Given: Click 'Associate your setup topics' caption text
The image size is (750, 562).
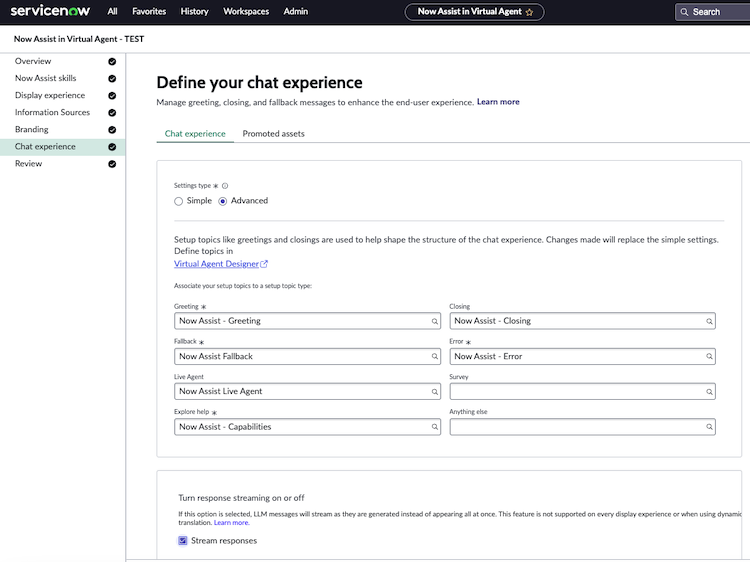Looking at the screenshot, I should tap(243, 286).
